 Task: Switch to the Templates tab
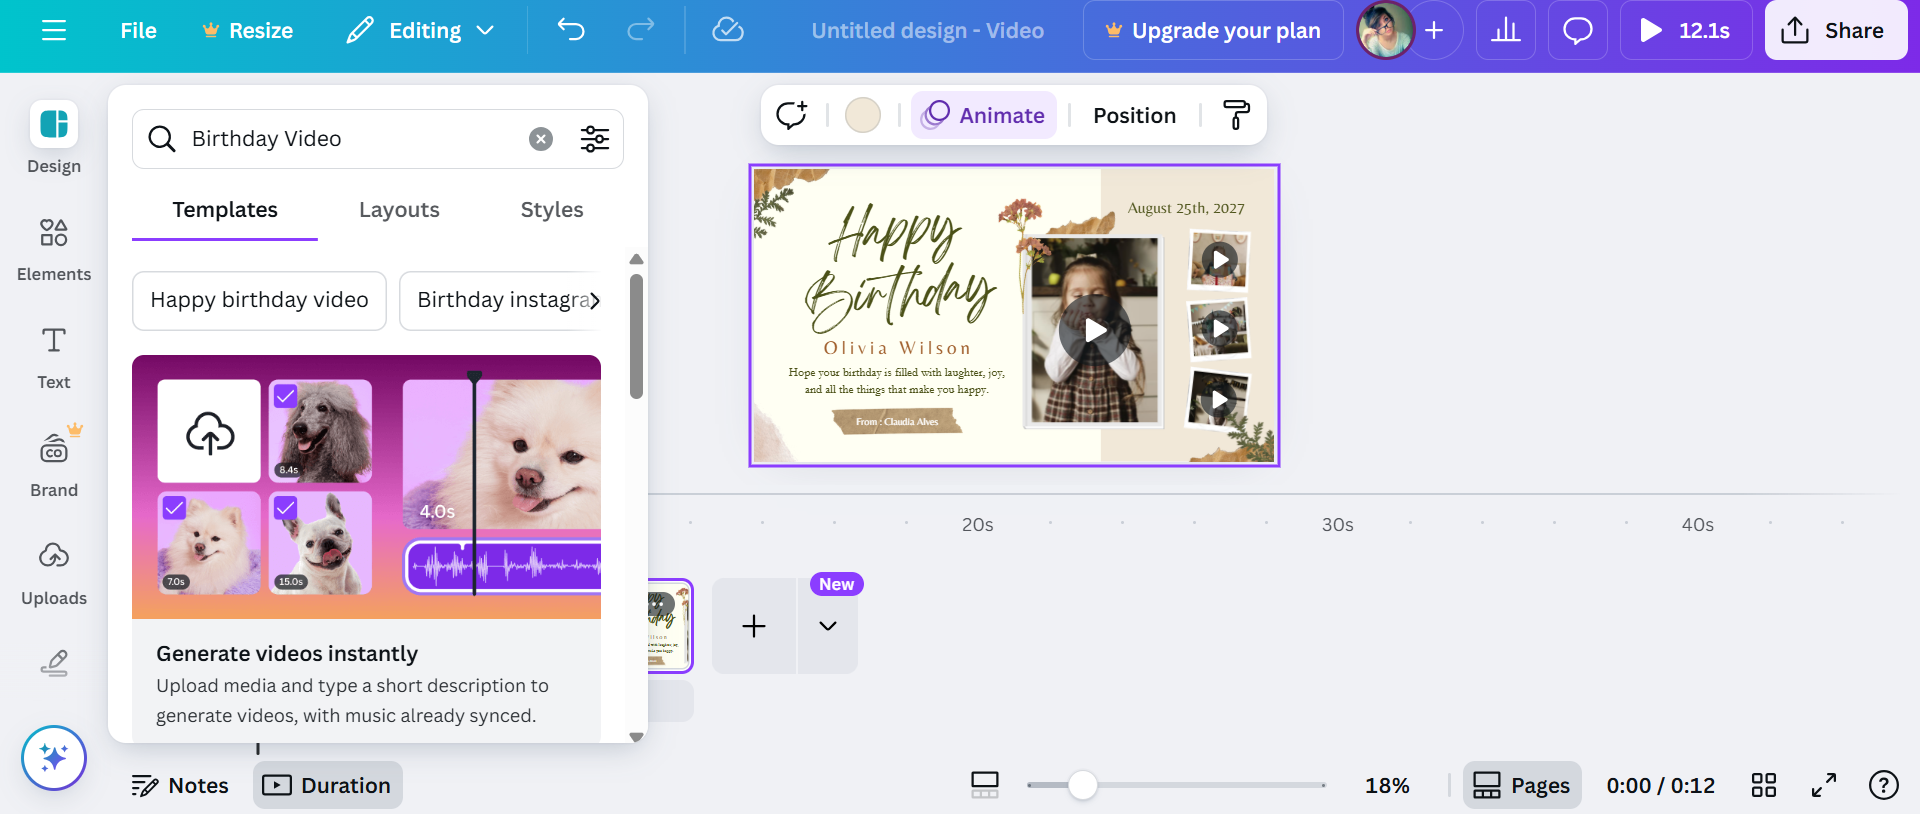[225, 210]
